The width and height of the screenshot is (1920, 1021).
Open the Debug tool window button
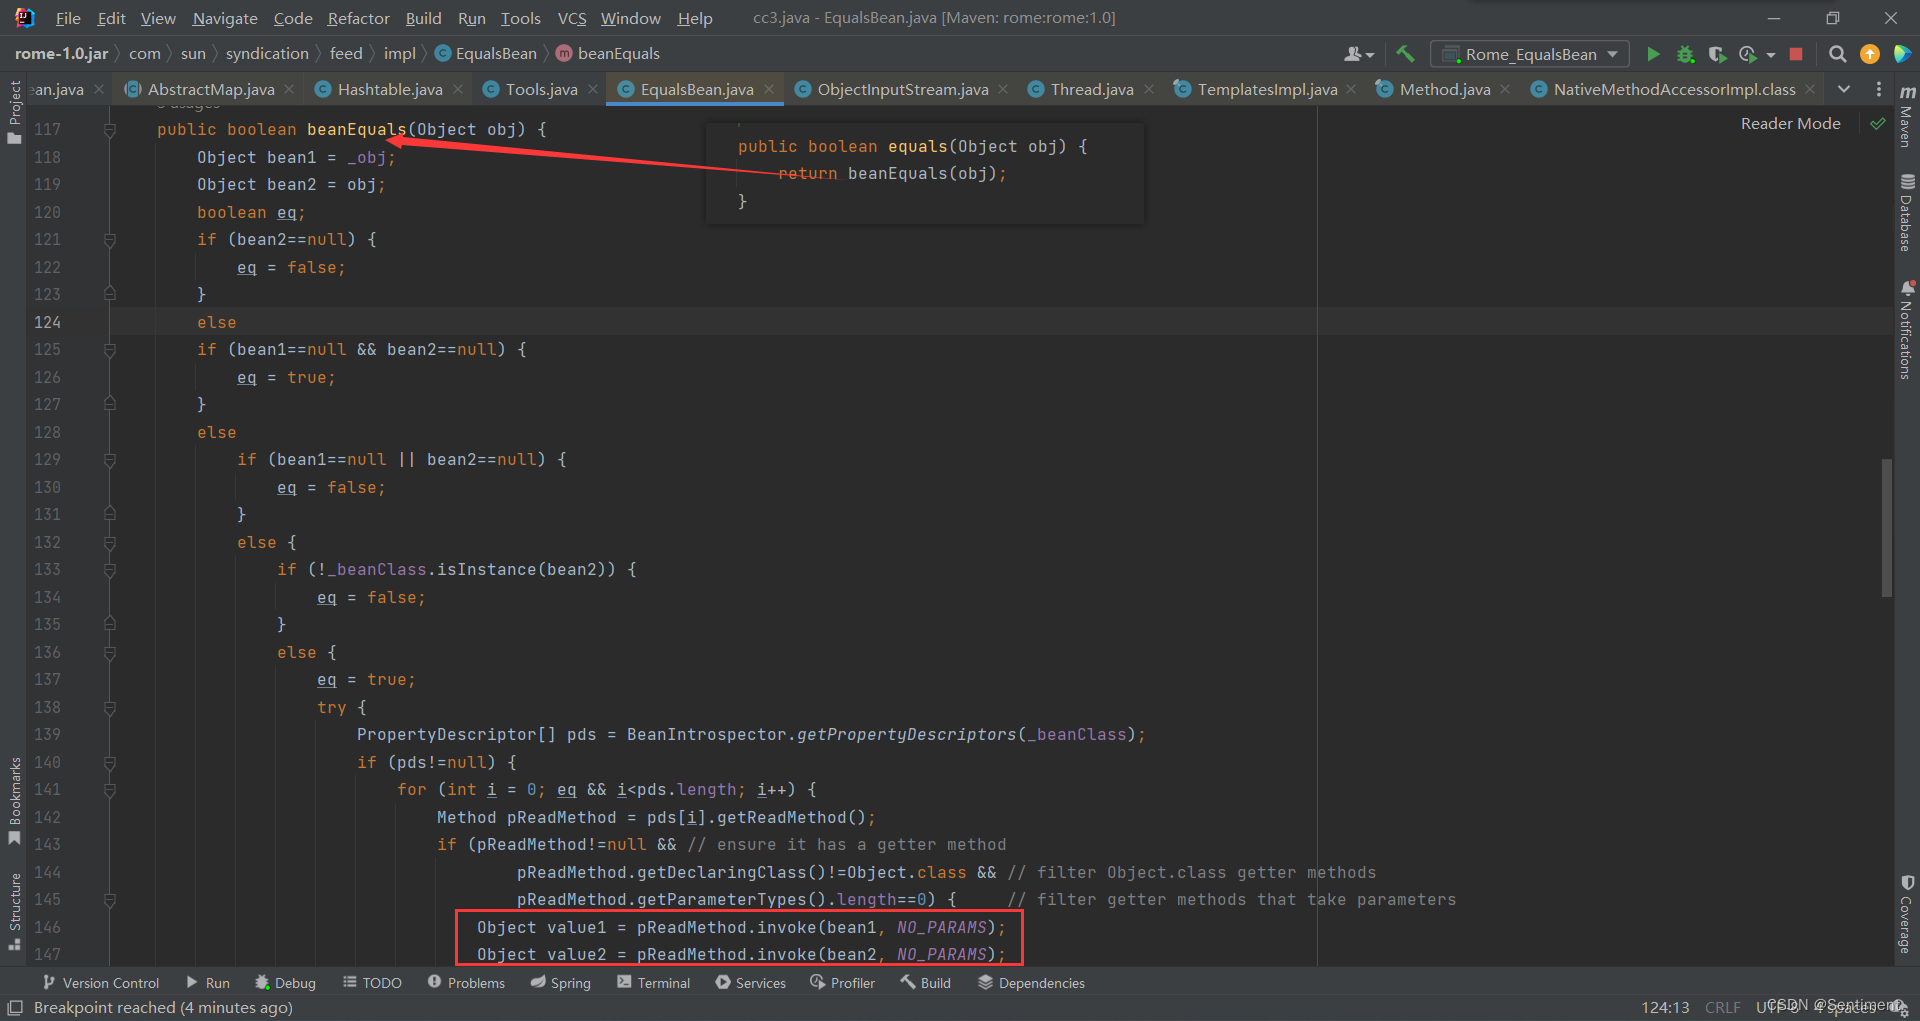point(285,983)
